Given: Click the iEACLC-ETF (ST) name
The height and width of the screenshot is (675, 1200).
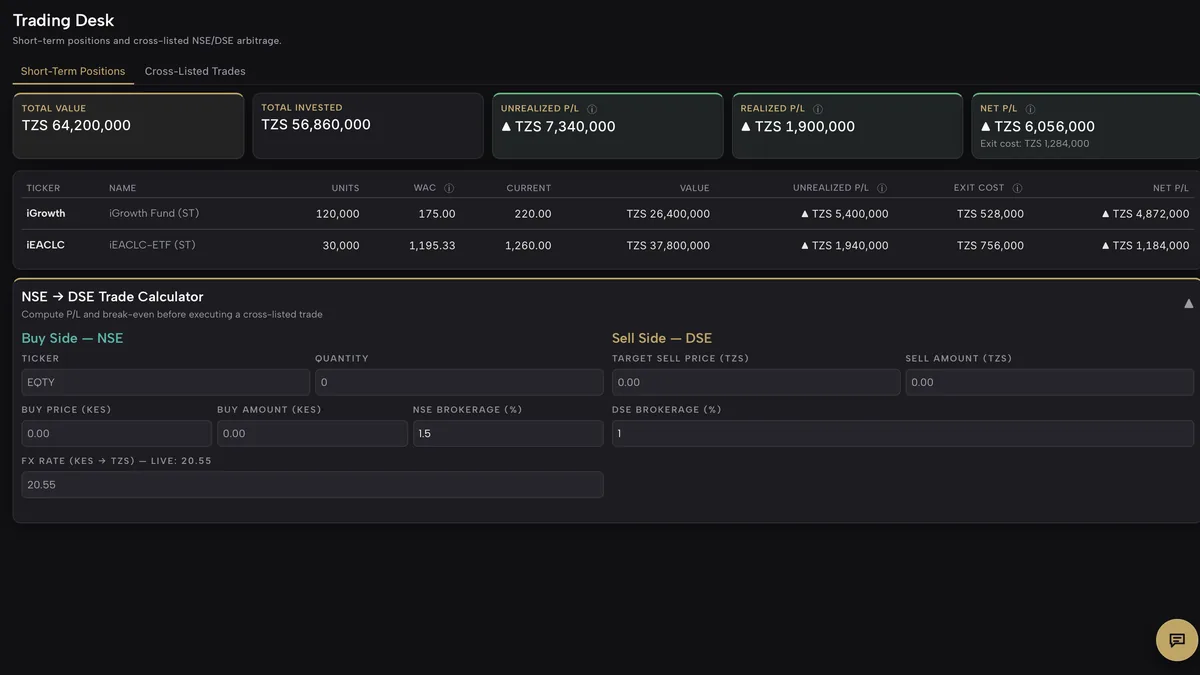Looking at the screenshot, I should tap(153, 245).
